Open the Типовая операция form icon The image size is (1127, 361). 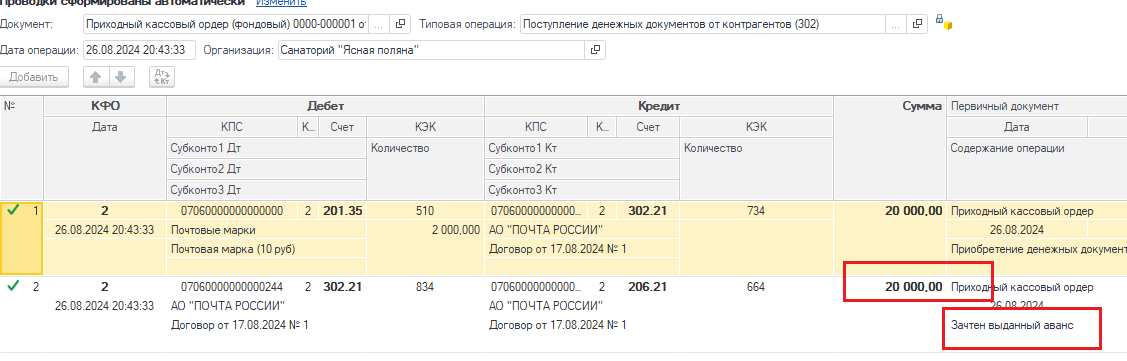(x=916, y=24)
